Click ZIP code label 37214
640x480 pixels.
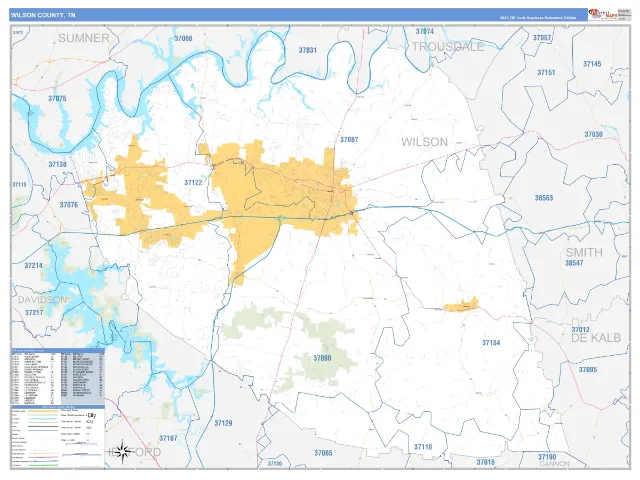pyautogui.click(x=33, y=266)
